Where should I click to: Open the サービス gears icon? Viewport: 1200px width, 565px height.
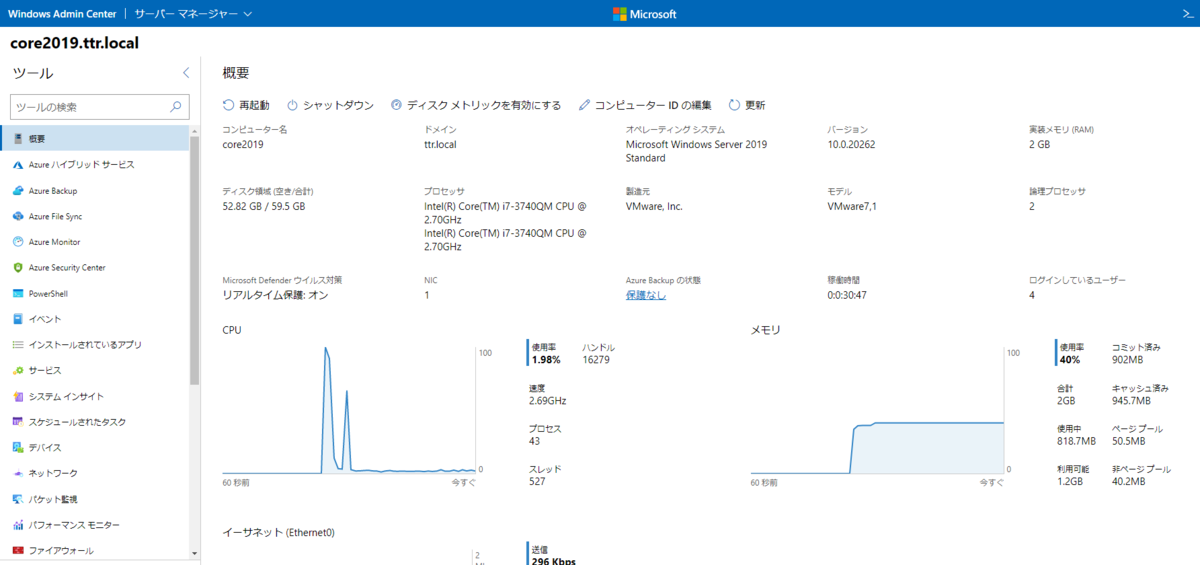click(18, 371)
